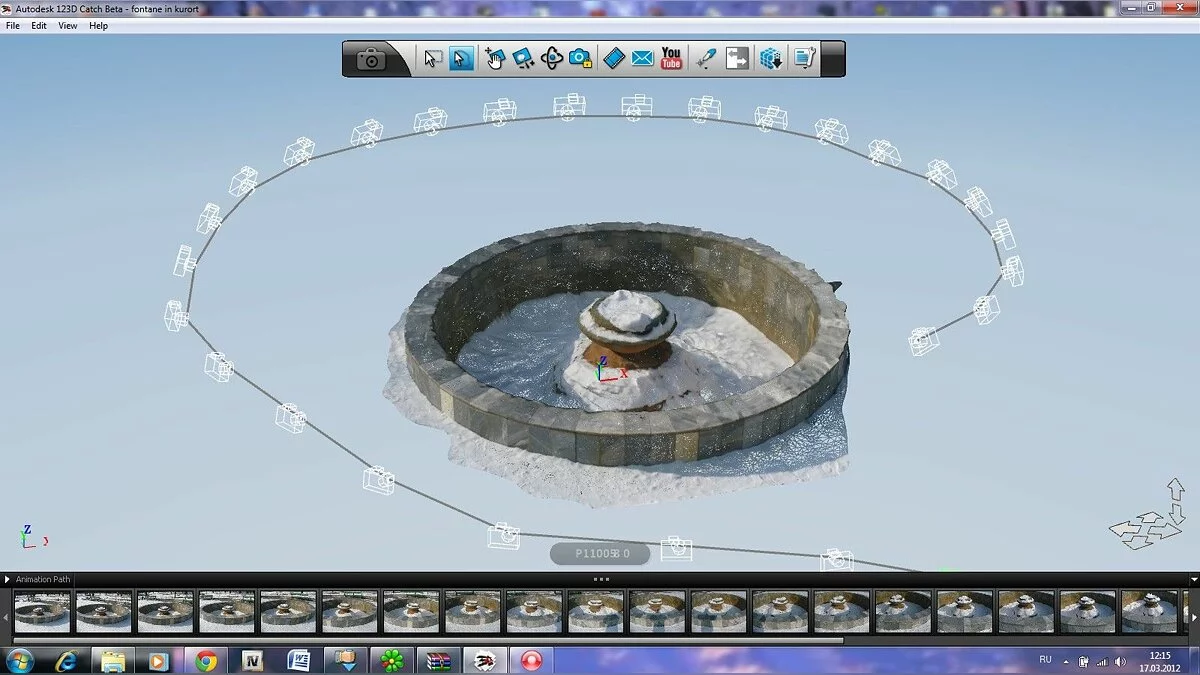
Task: Click the volume icon in the system tray
Action: point(1121,660)
